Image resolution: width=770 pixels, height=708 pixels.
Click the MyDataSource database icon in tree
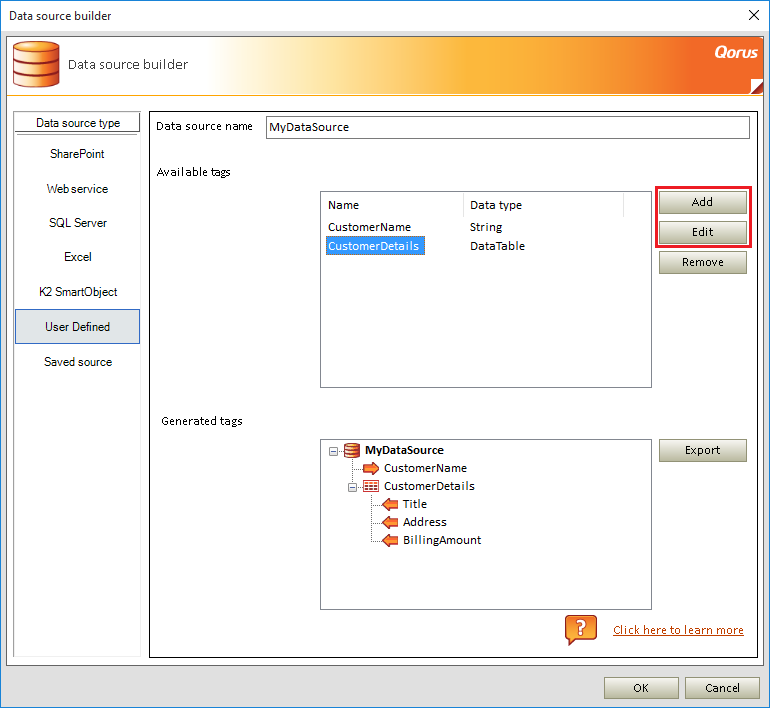(352, 450)
